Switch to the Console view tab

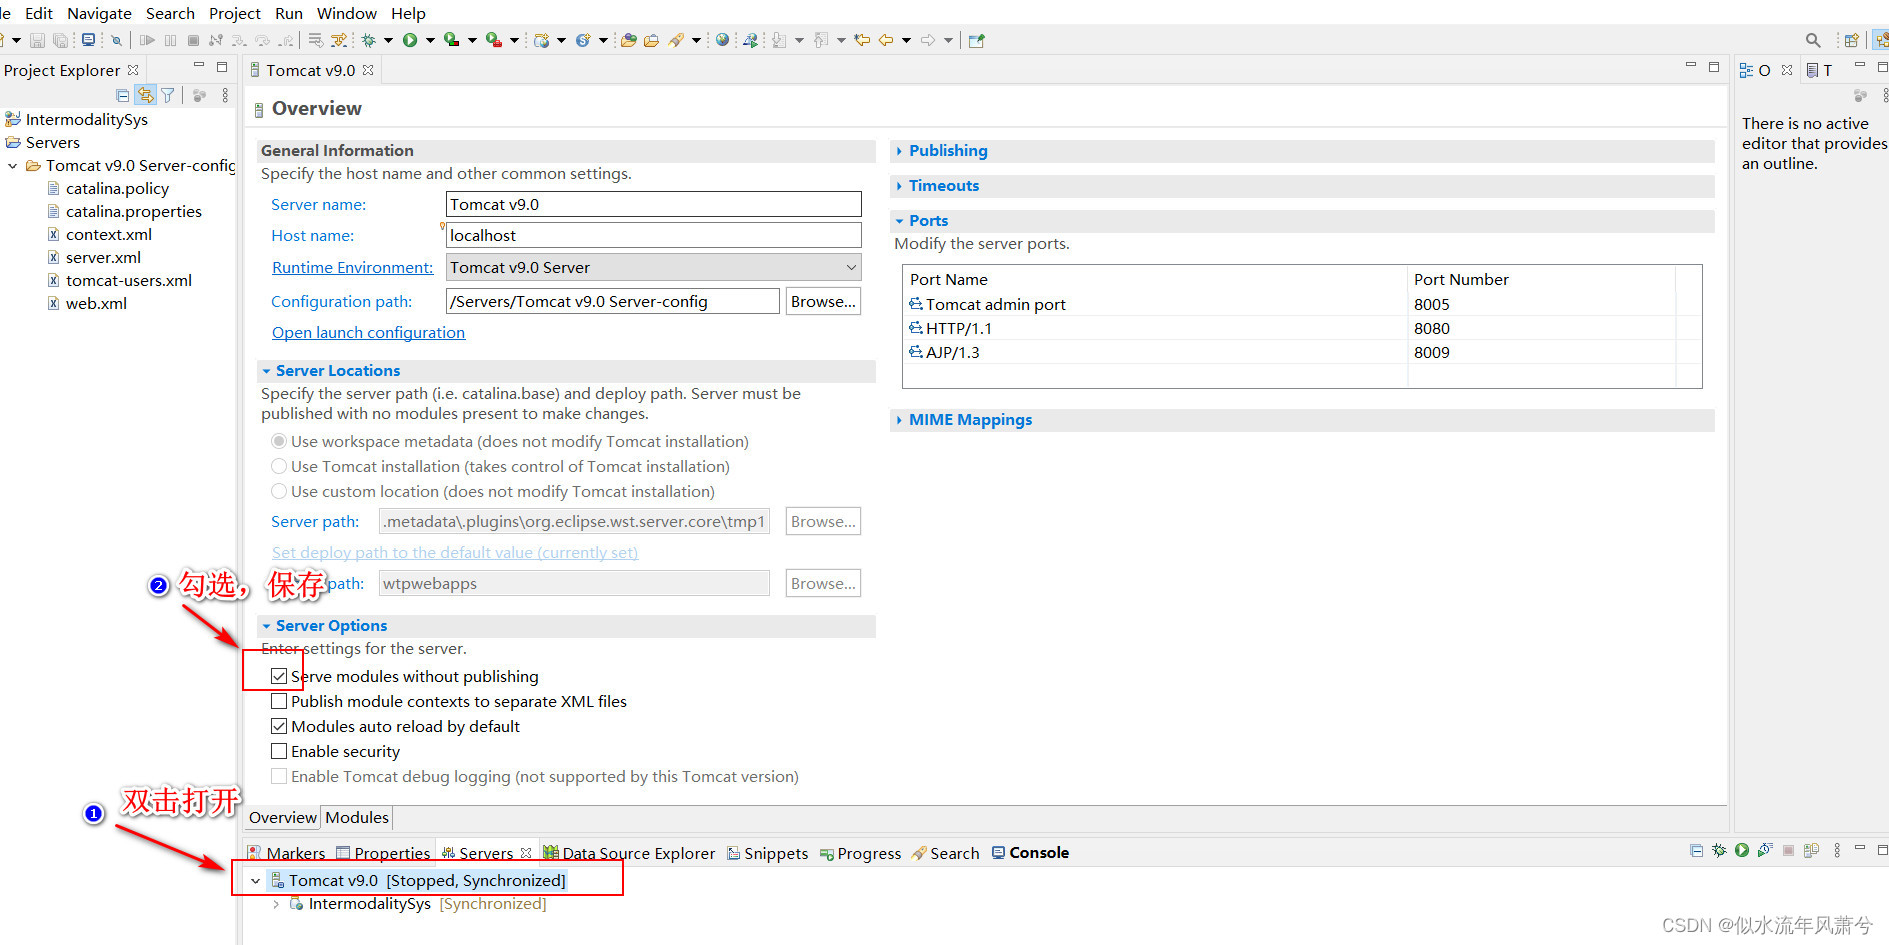[x=1030, y=853]
